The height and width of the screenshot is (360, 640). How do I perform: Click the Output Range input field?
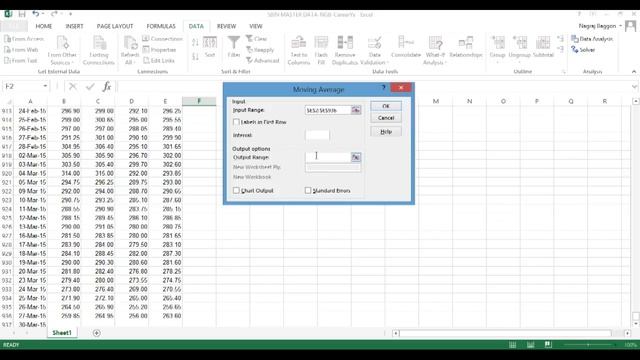328,157
